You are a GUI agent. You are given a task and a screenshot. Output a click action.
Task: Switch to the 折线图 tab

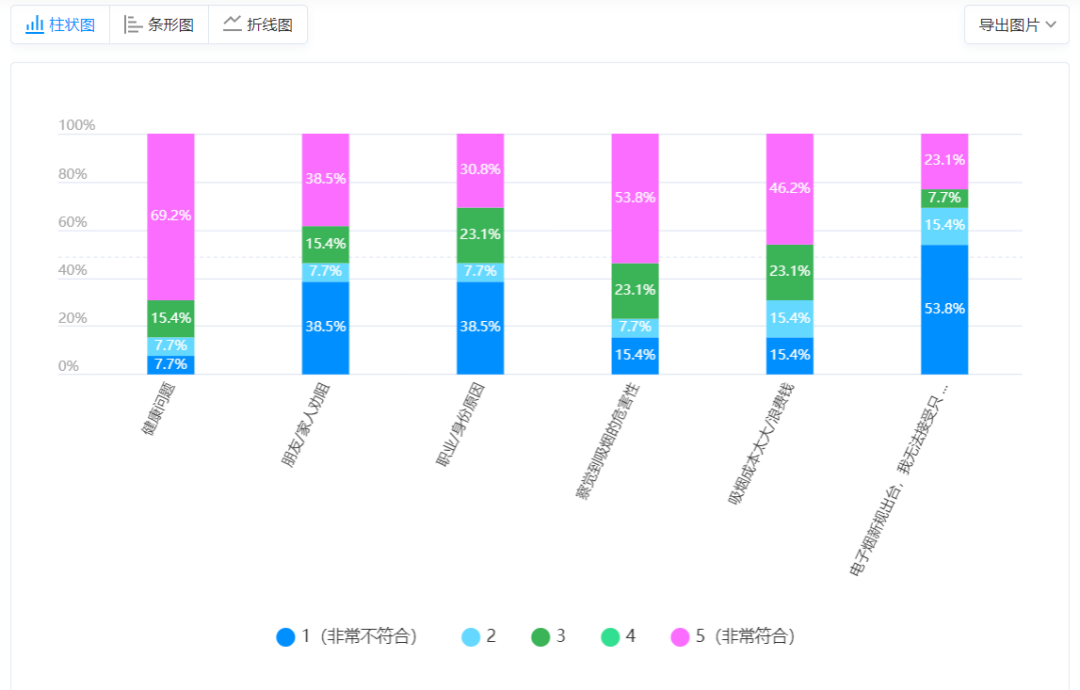tap(269, 25)
